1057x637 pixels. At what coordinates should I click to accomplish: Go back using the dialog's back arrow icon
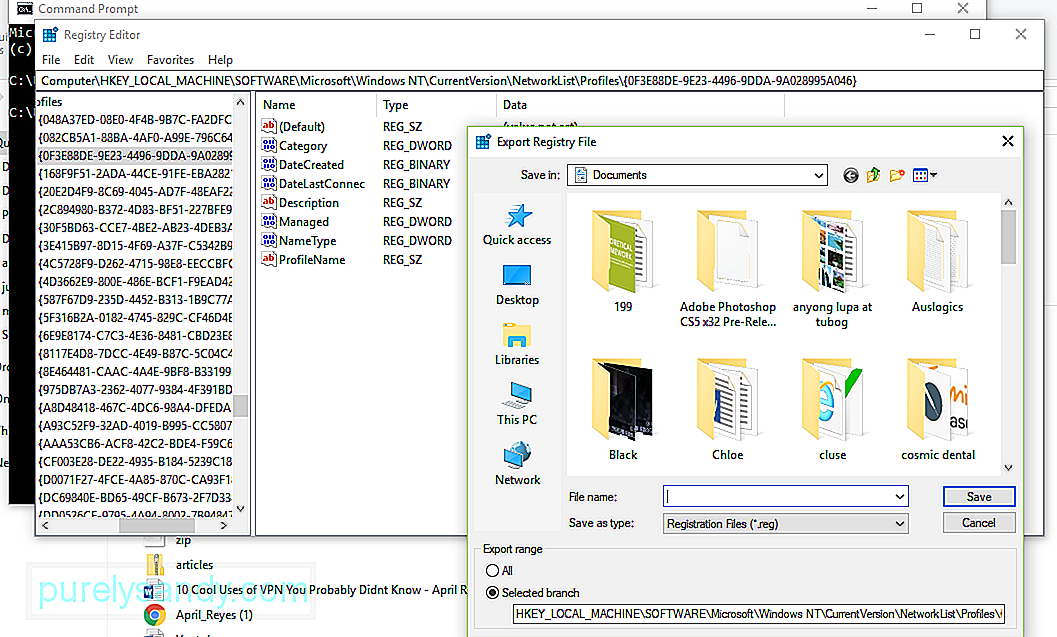click(x=851, y=175)
